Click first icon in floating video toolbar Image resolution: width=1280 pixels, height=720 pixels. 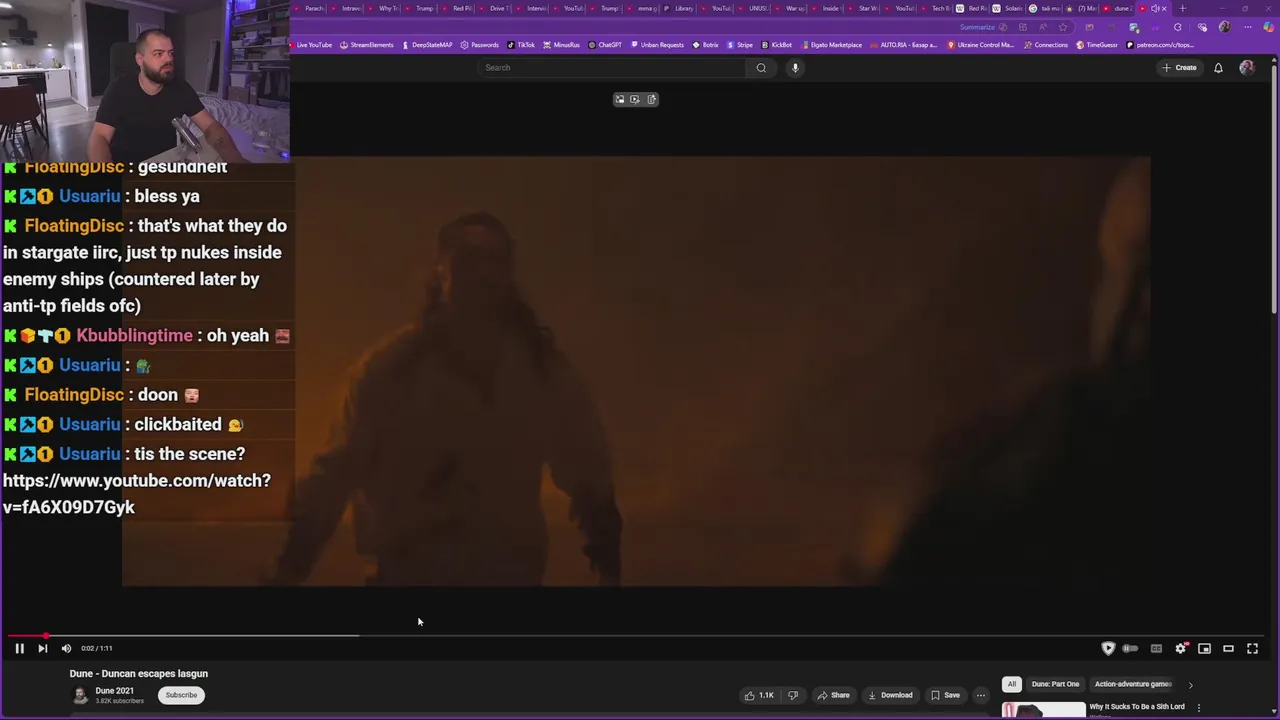[620, 99]
